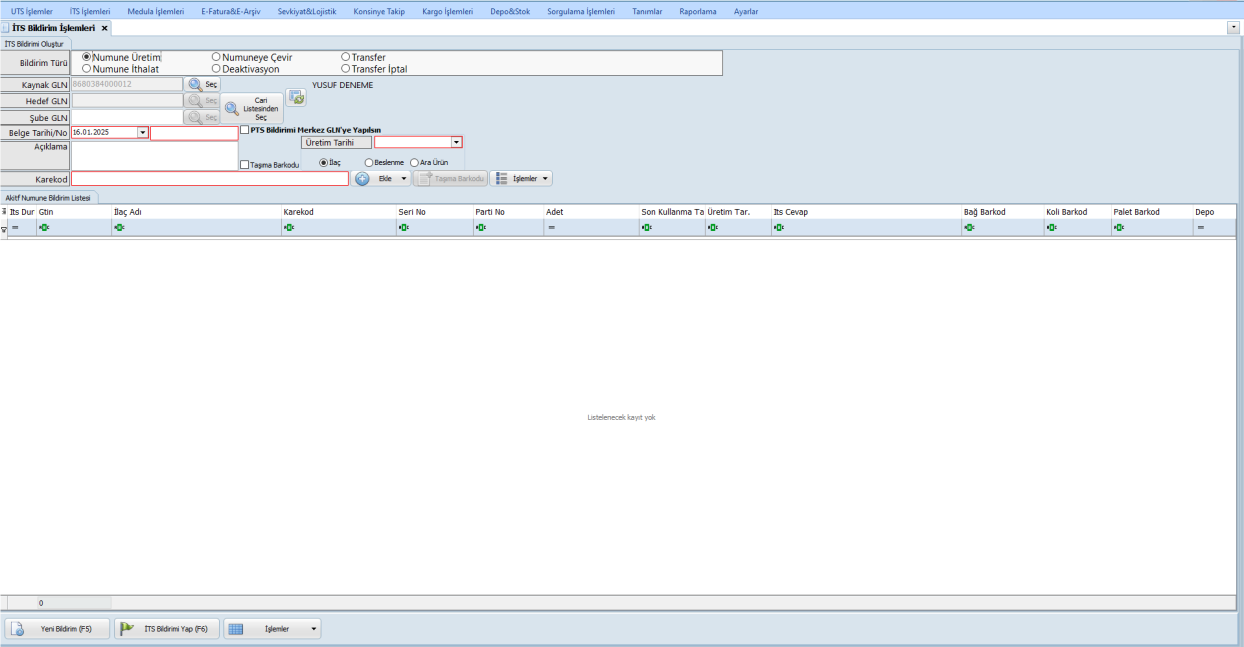Expand the Üretim Tarihi date picker
The image size is (1244, 647).
456,143
